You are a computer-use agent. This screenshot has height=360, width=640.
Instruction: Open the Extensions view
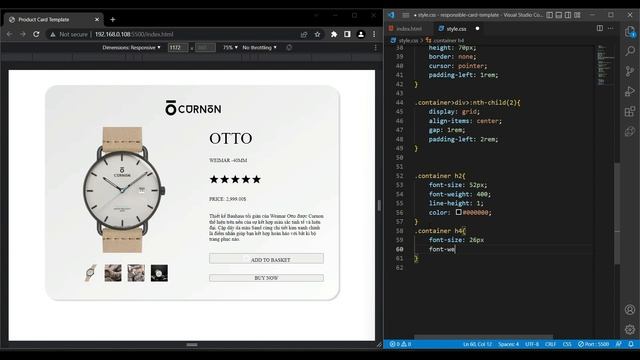[x=630, y=111]
